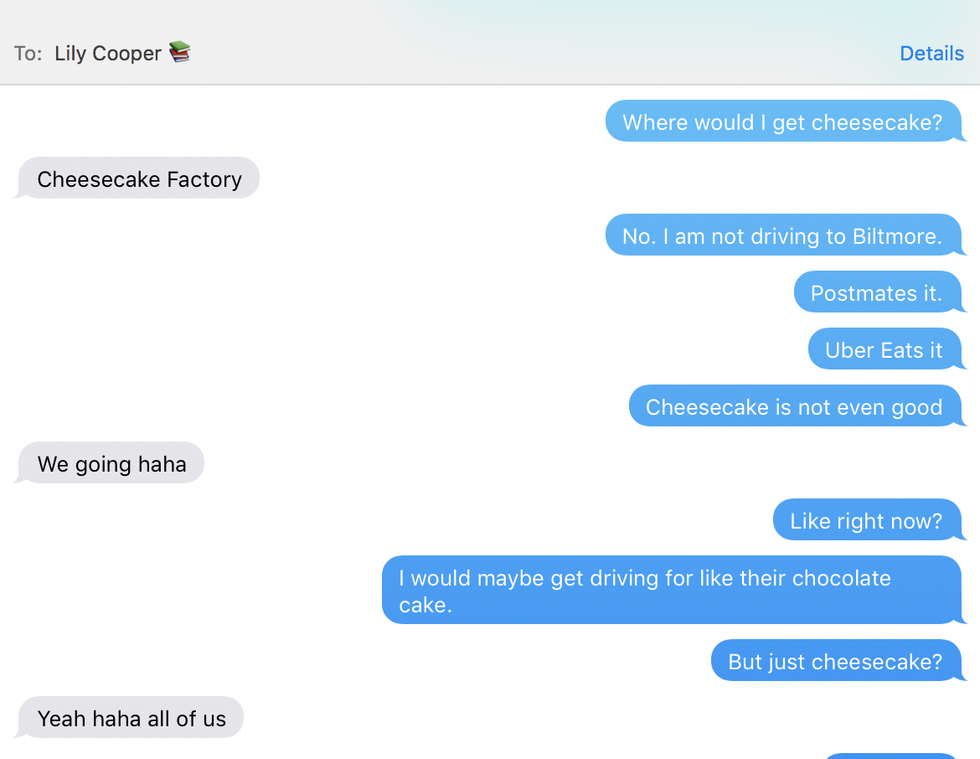Select the 'We going haha' bubble
Image resolution: width=980 pixels, height=759 pixels.
point(110,463)
